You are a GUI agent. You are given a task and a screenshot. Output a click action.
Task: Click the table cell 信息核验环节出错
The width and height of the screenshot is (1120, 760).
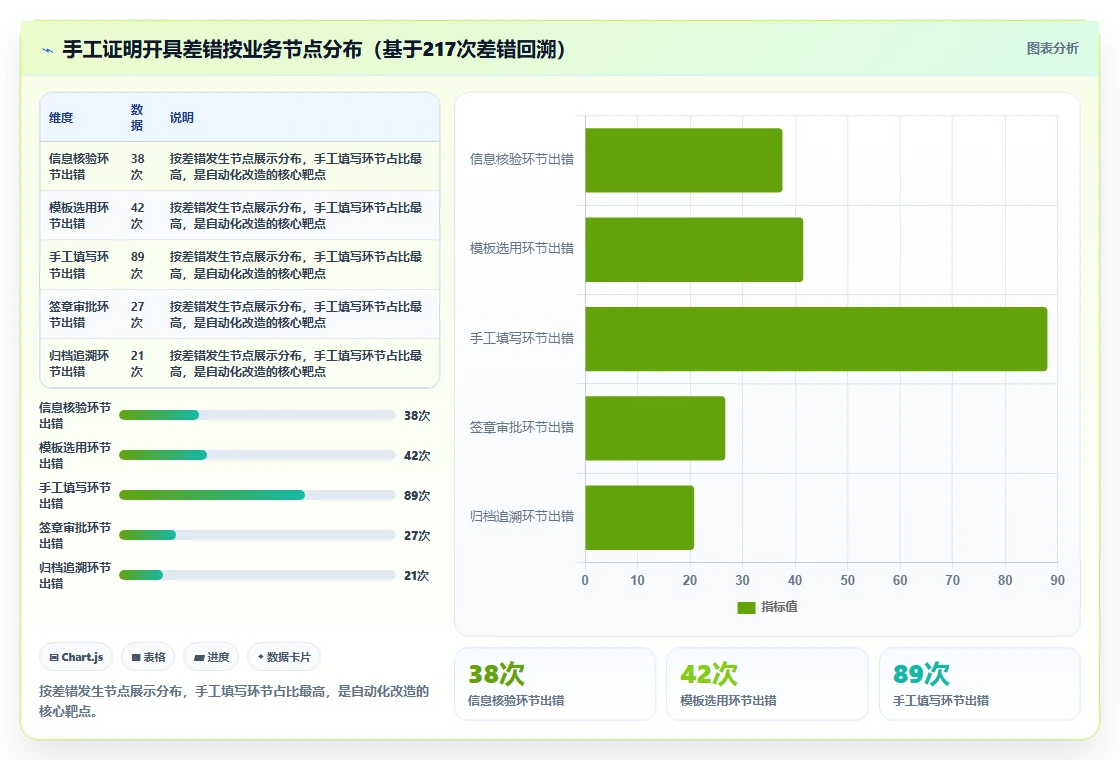pyautogui.click(x=79, y=166)
